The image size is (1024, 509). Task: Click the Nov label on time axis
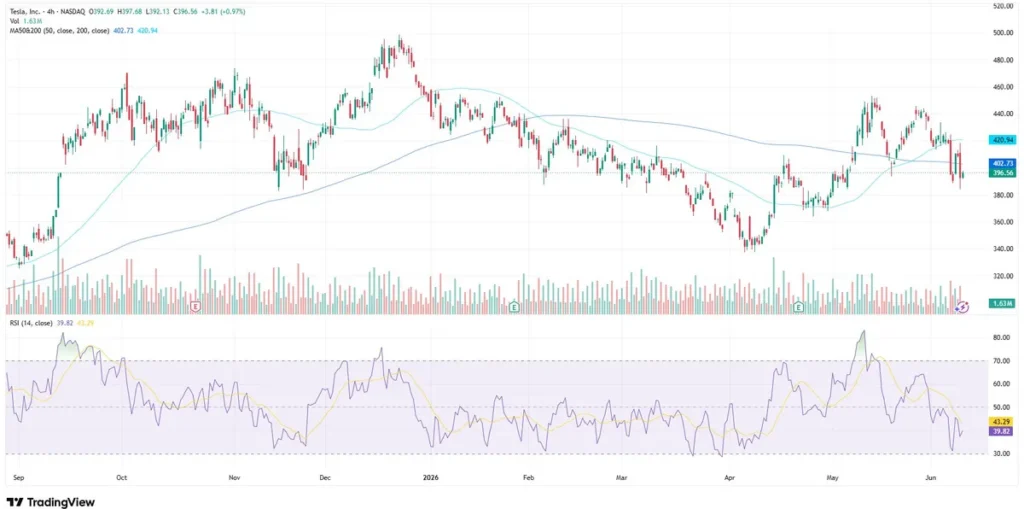click(x=236, y=477)
